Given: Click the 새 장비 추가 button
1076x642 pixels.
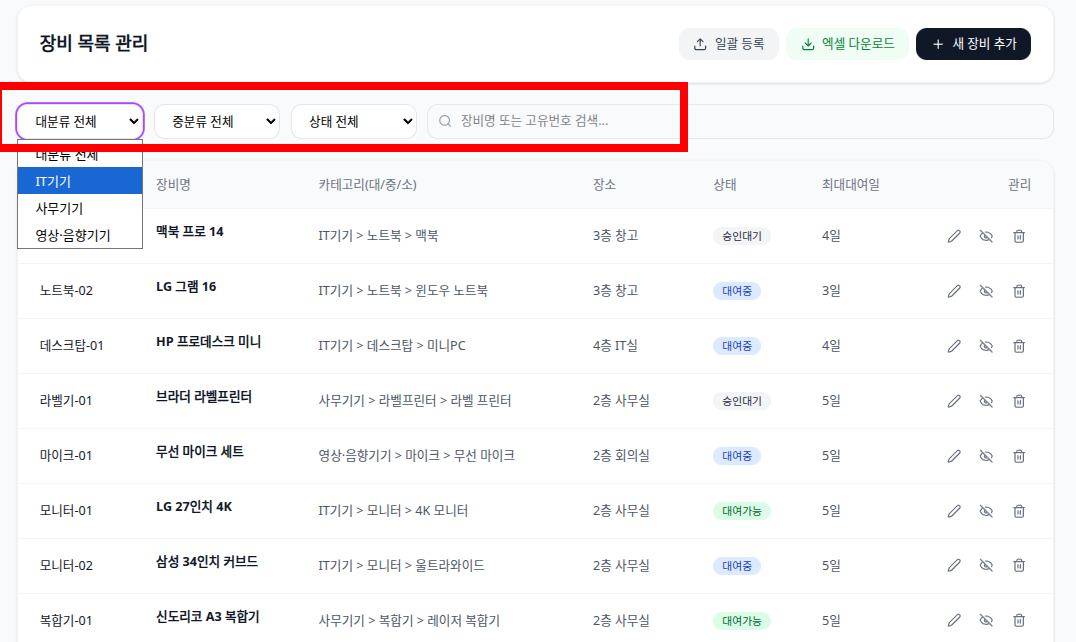Looking at the screenshot, I should point(973,44).
